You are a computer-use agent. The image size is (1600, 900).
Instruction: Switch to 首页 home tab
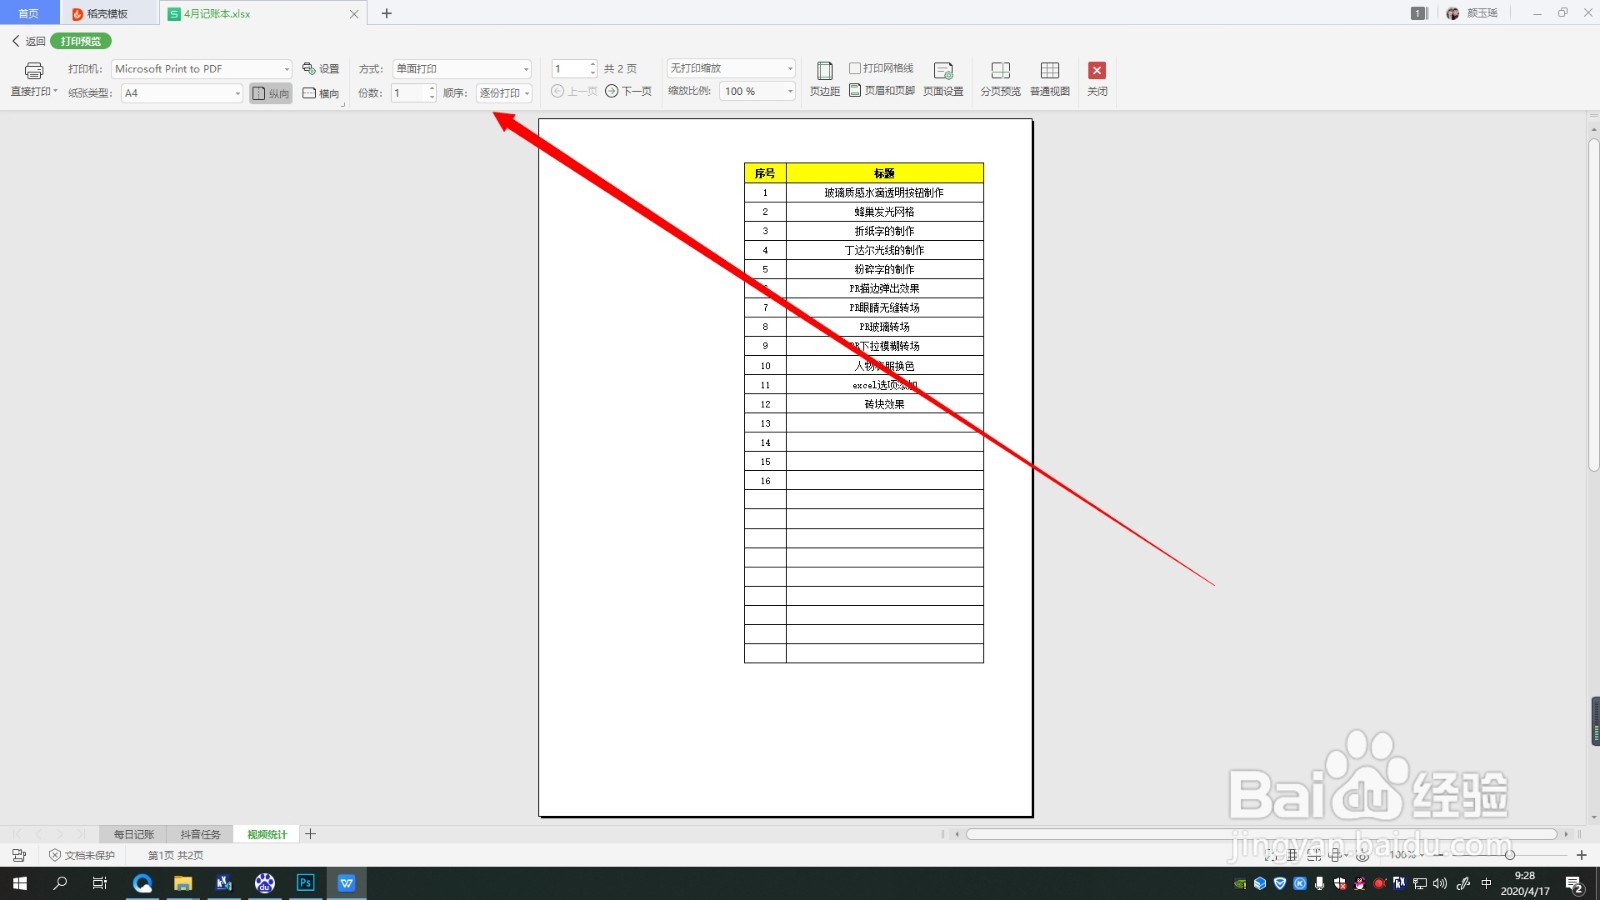[x=29, y=13]
